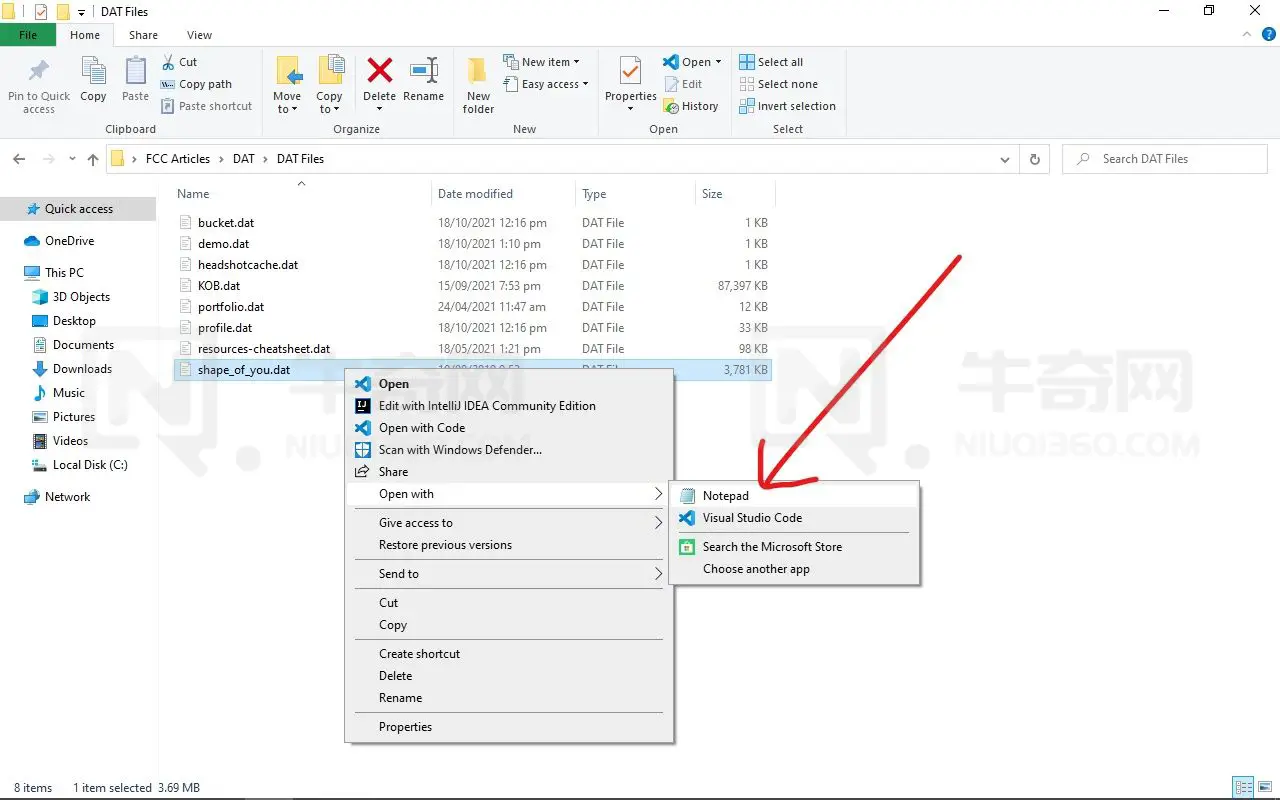Click Choose another app

(794, 569)
